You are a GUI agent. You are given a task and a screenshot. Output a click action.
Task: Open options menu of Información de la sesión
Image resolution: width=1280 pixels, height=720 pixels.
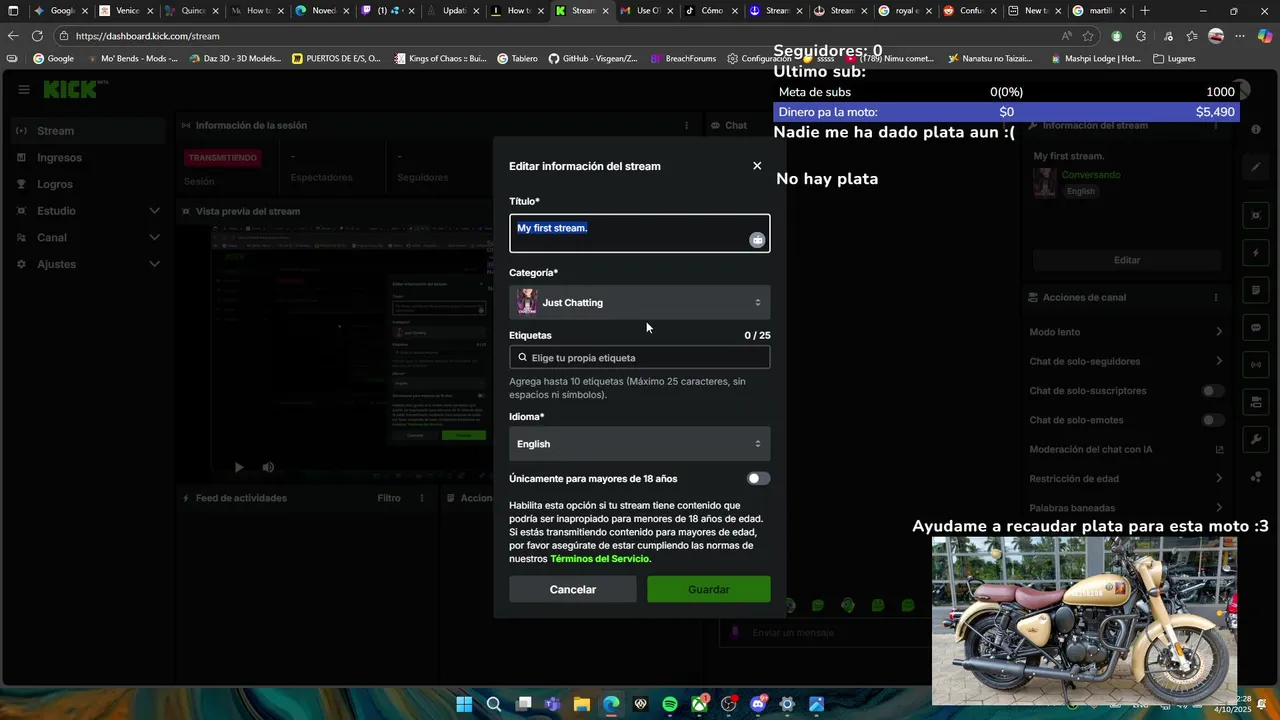coord(686,126)
